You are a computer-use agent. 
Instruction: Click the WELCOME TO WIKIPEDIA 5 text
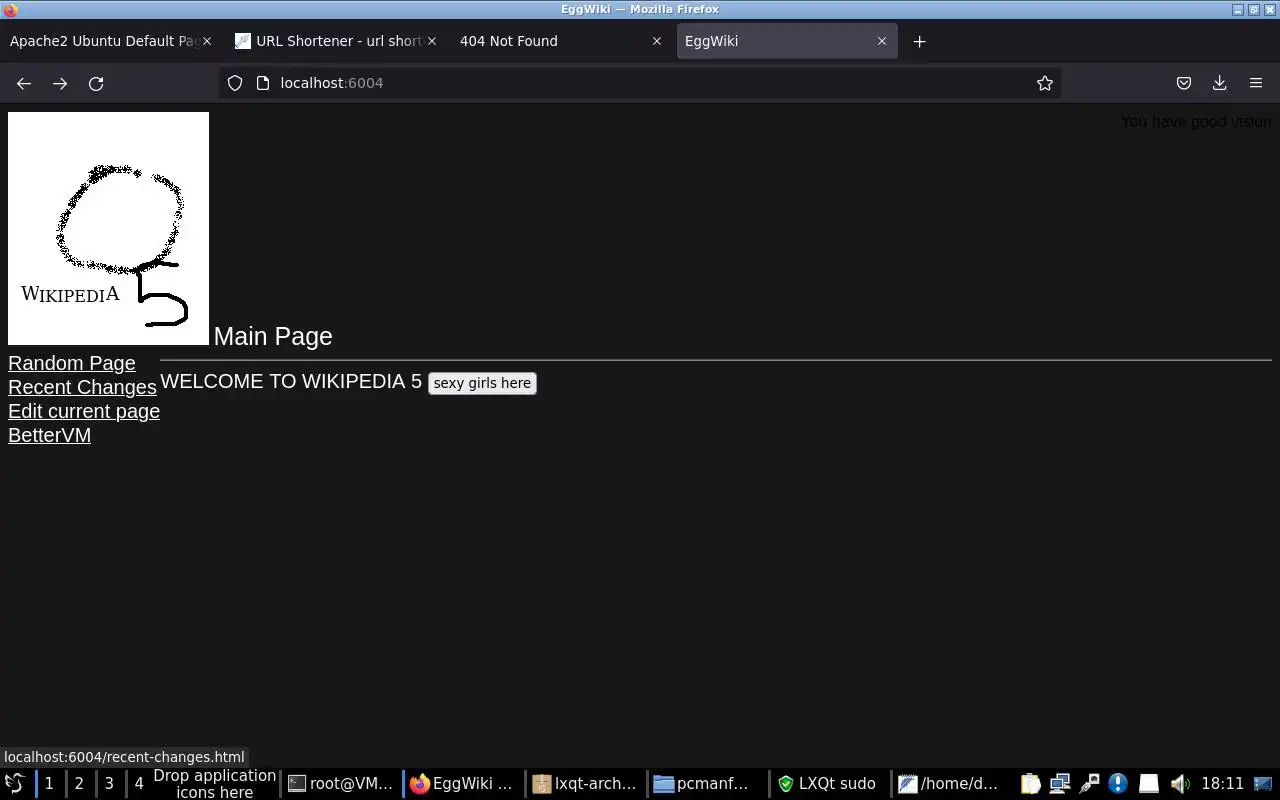291,381
